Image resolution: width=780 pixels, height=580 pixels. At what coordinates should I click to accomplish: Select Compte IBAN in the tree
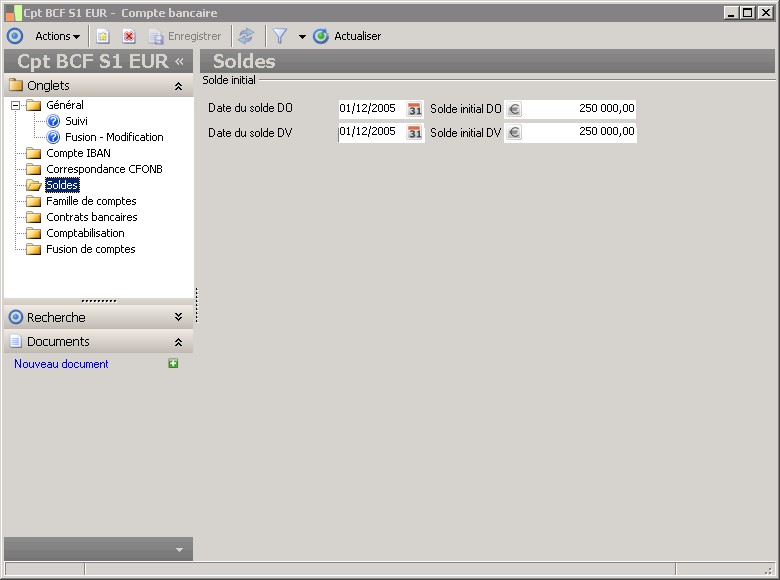click(x=78, y=153)
